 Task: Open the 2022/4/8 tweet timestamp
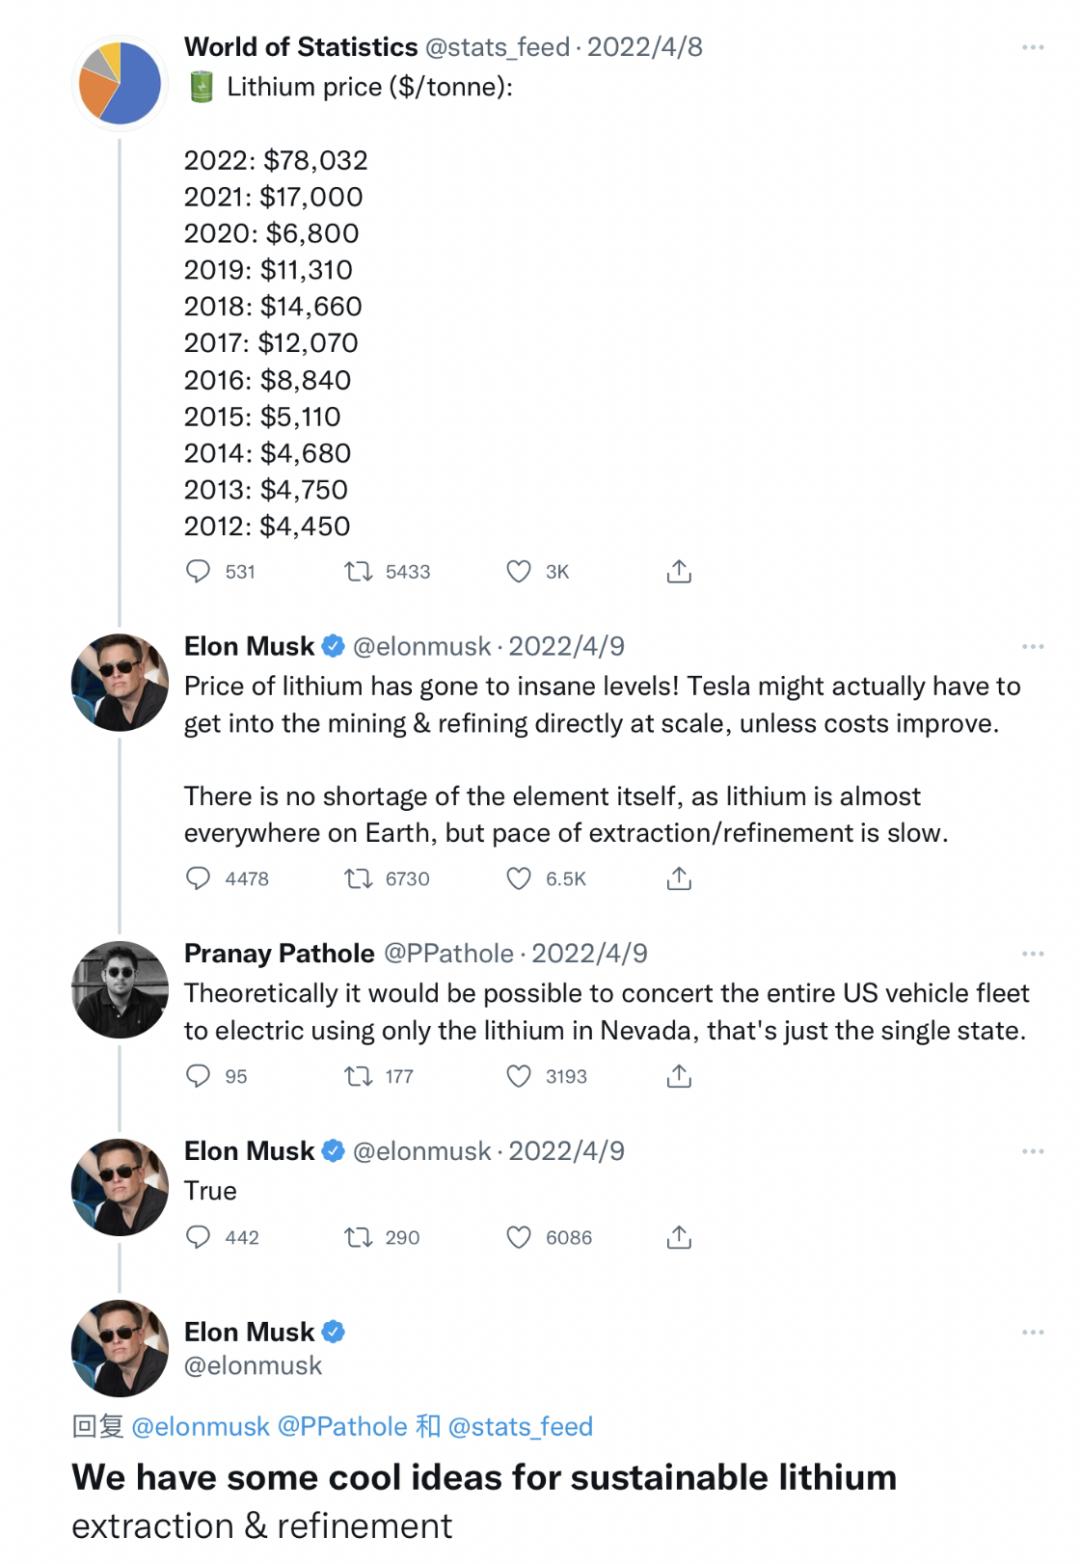(645, 47)
